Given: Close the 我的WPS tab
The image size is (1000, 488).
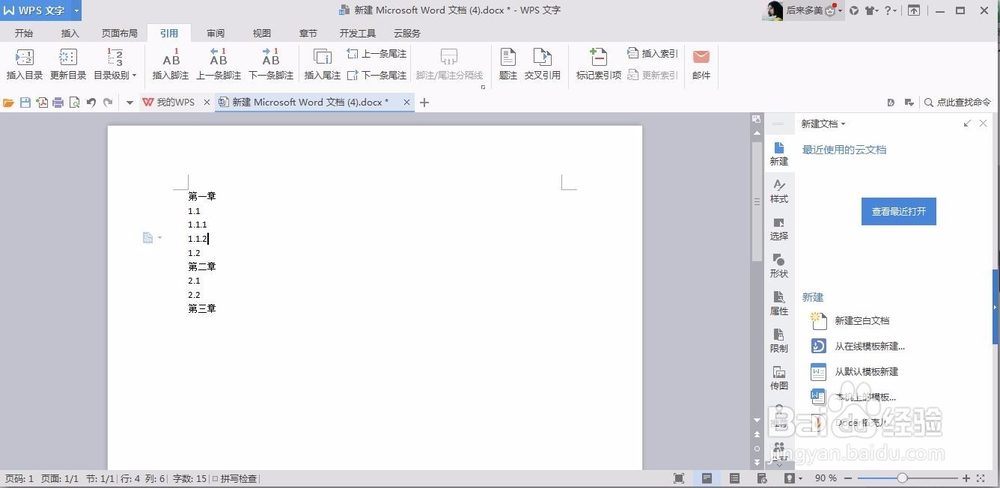Looking at the screenshot, I should point(207,102).
